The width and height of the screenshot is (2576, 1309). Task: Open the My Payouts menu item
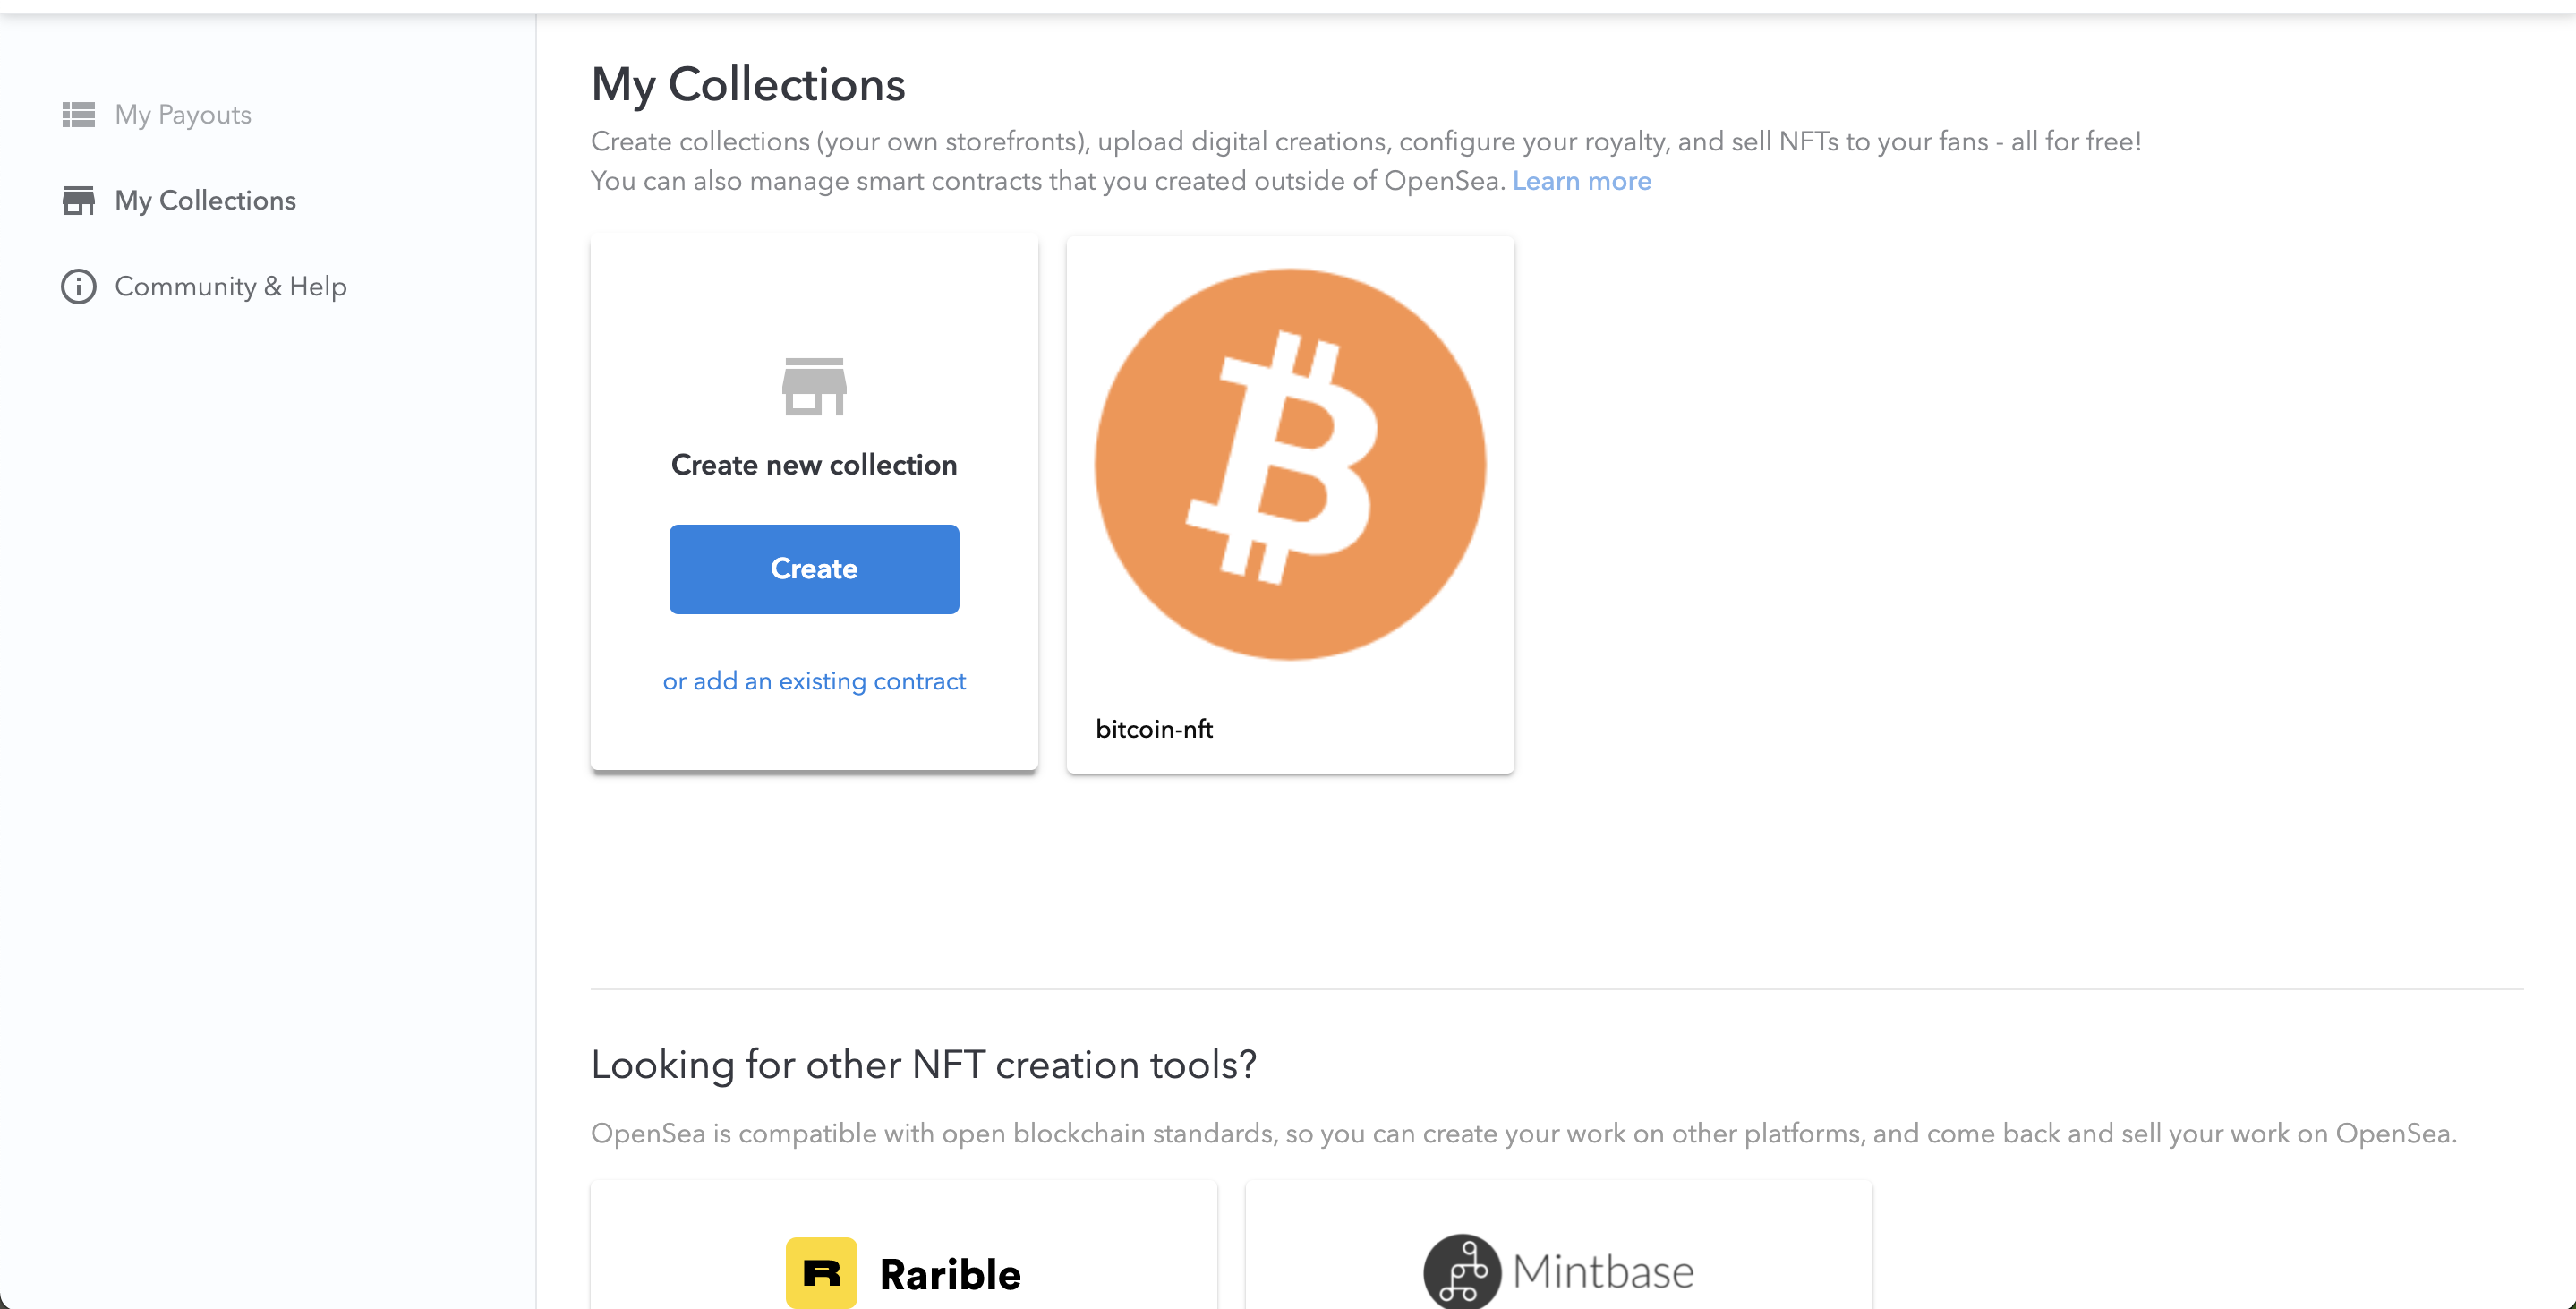click(183, 115)
